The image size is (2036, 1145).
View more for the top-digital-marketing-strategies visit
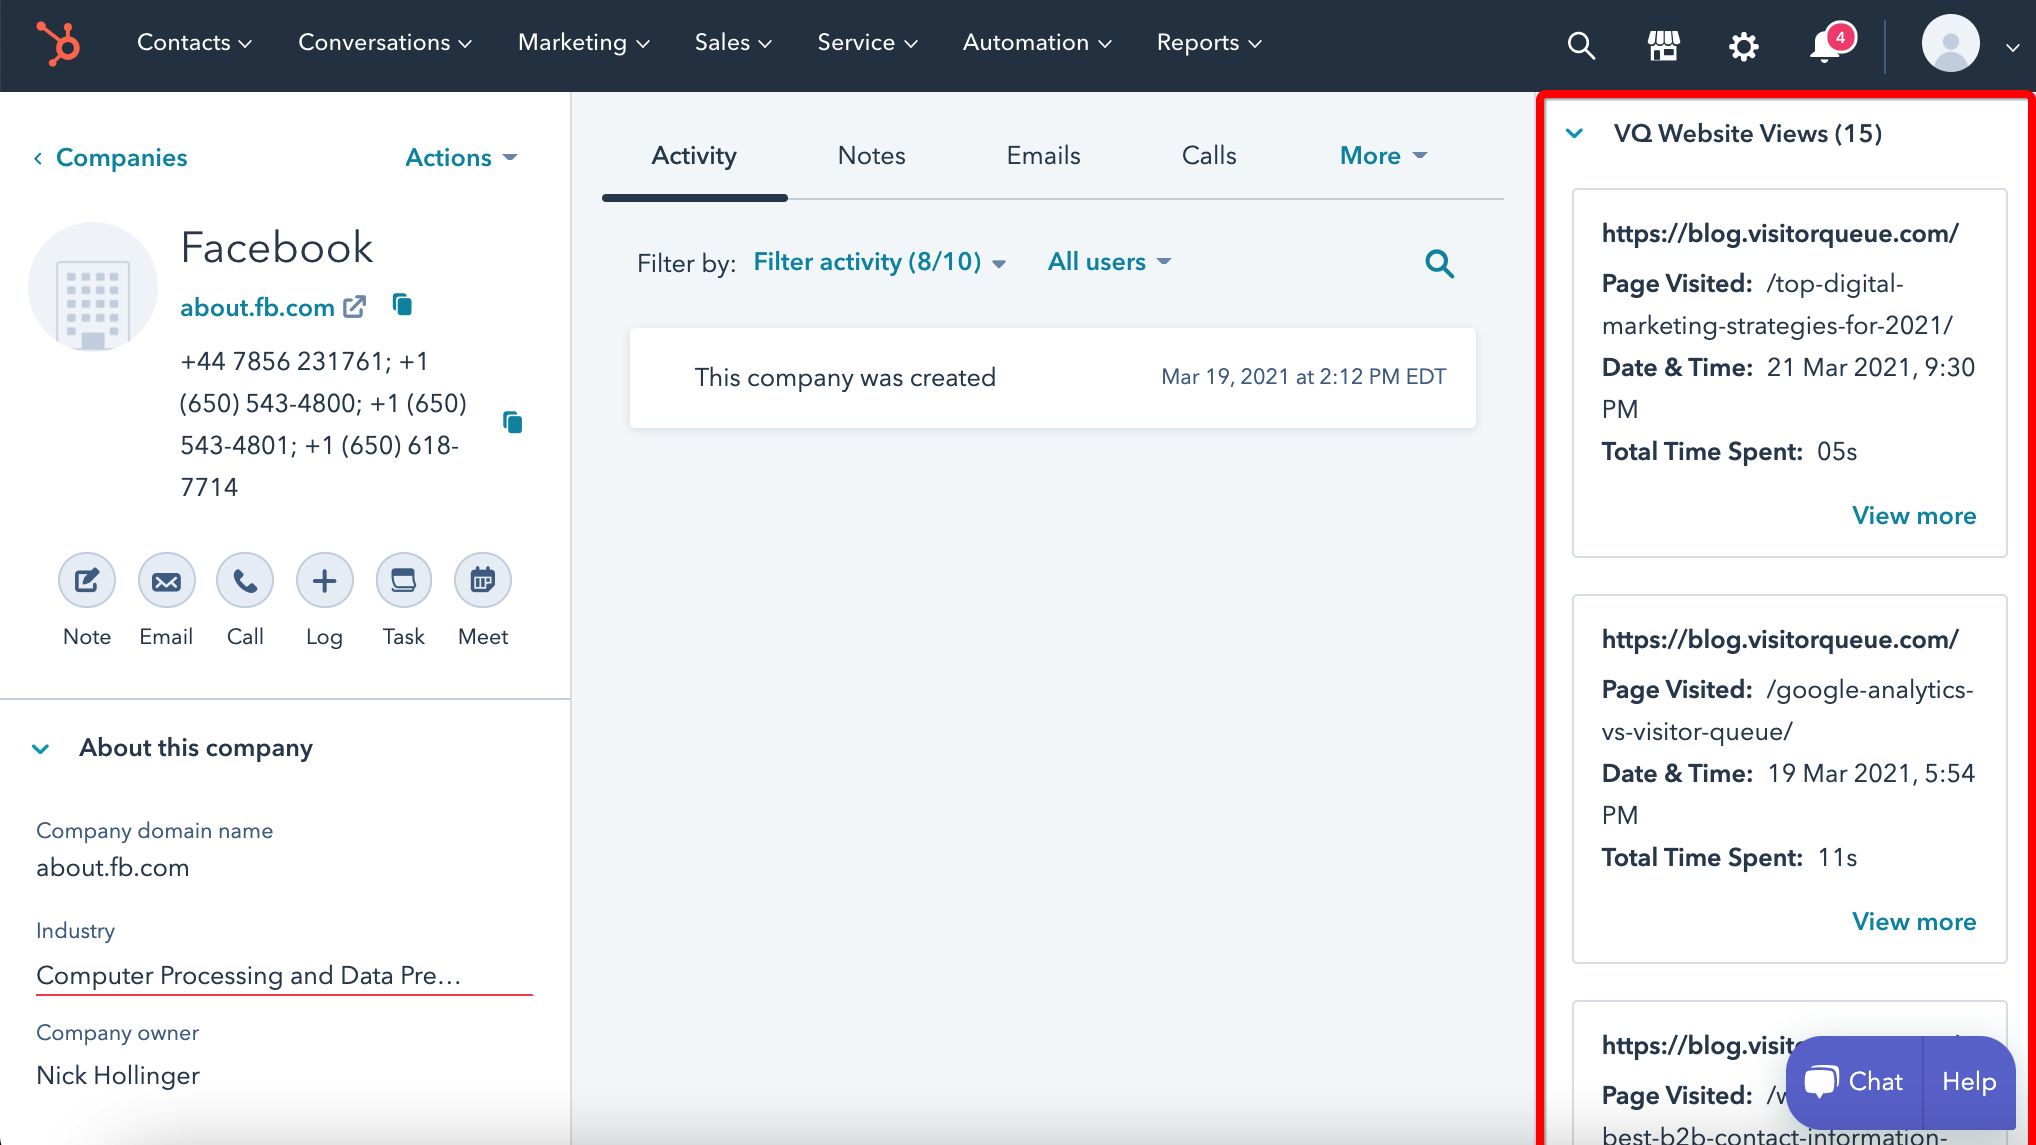[1913, 515]
